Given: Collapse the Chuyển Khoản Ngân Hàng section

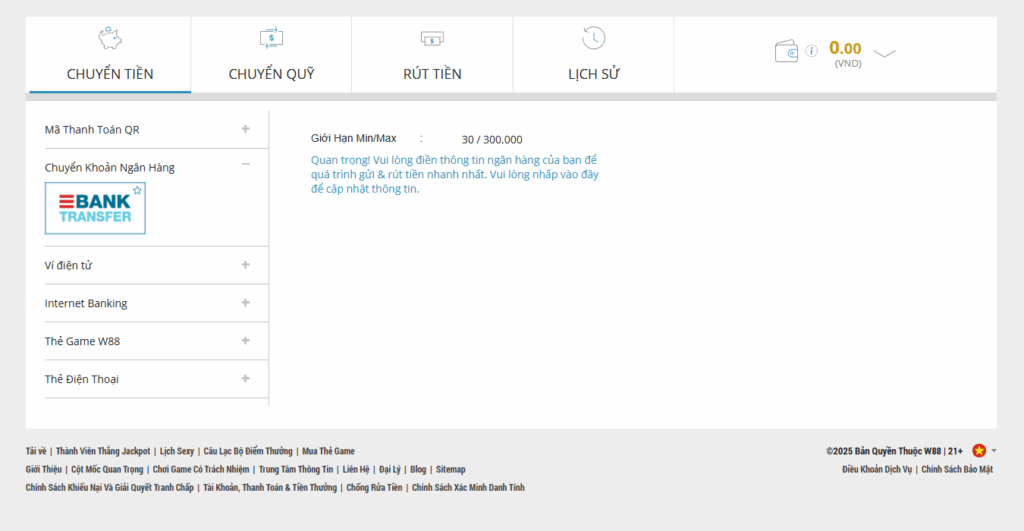Looking at the screenshot, I should [x=245, y=165].
